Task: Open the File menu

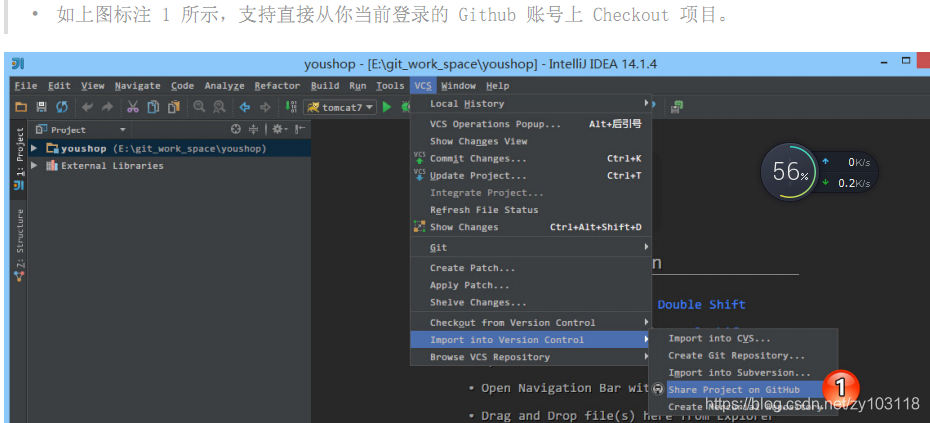Action: tap(26, 86)
